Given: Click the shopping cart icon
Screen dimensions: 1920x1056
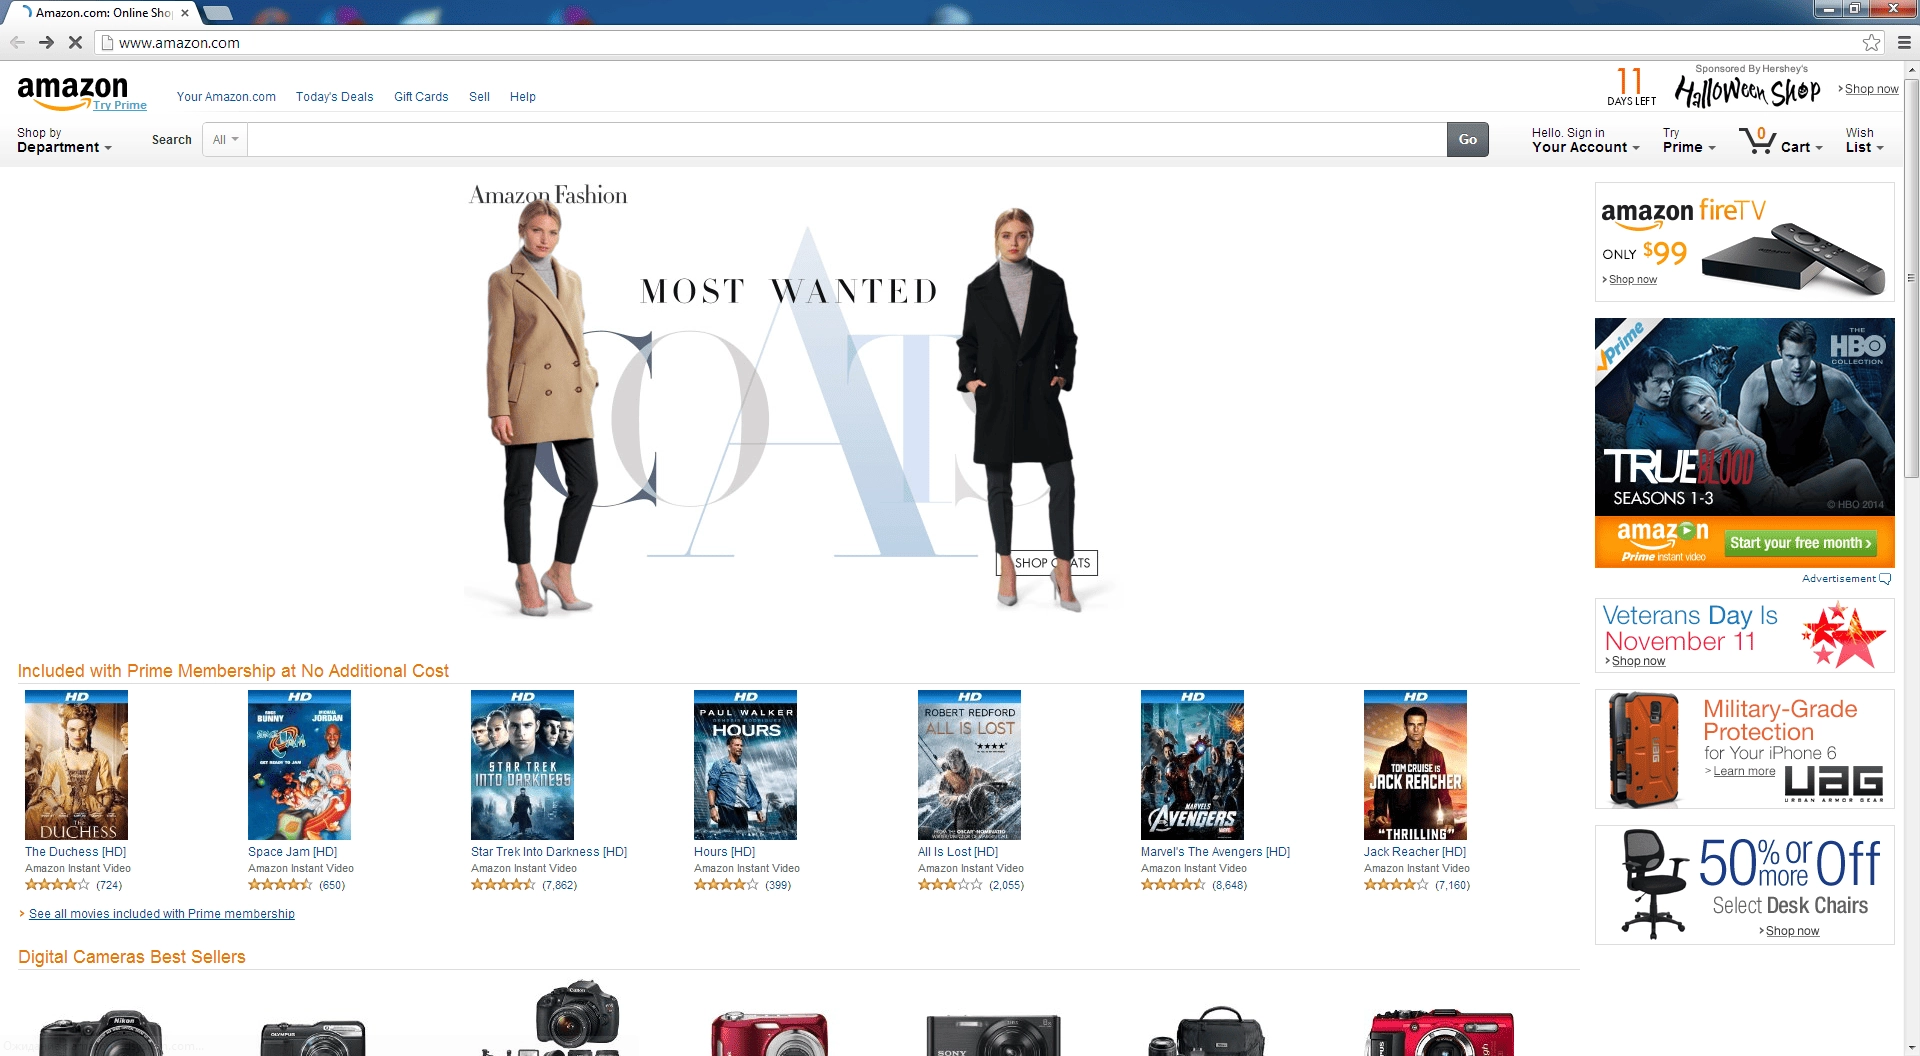Looking at the screenshot, I should (x=1757, y=139).
